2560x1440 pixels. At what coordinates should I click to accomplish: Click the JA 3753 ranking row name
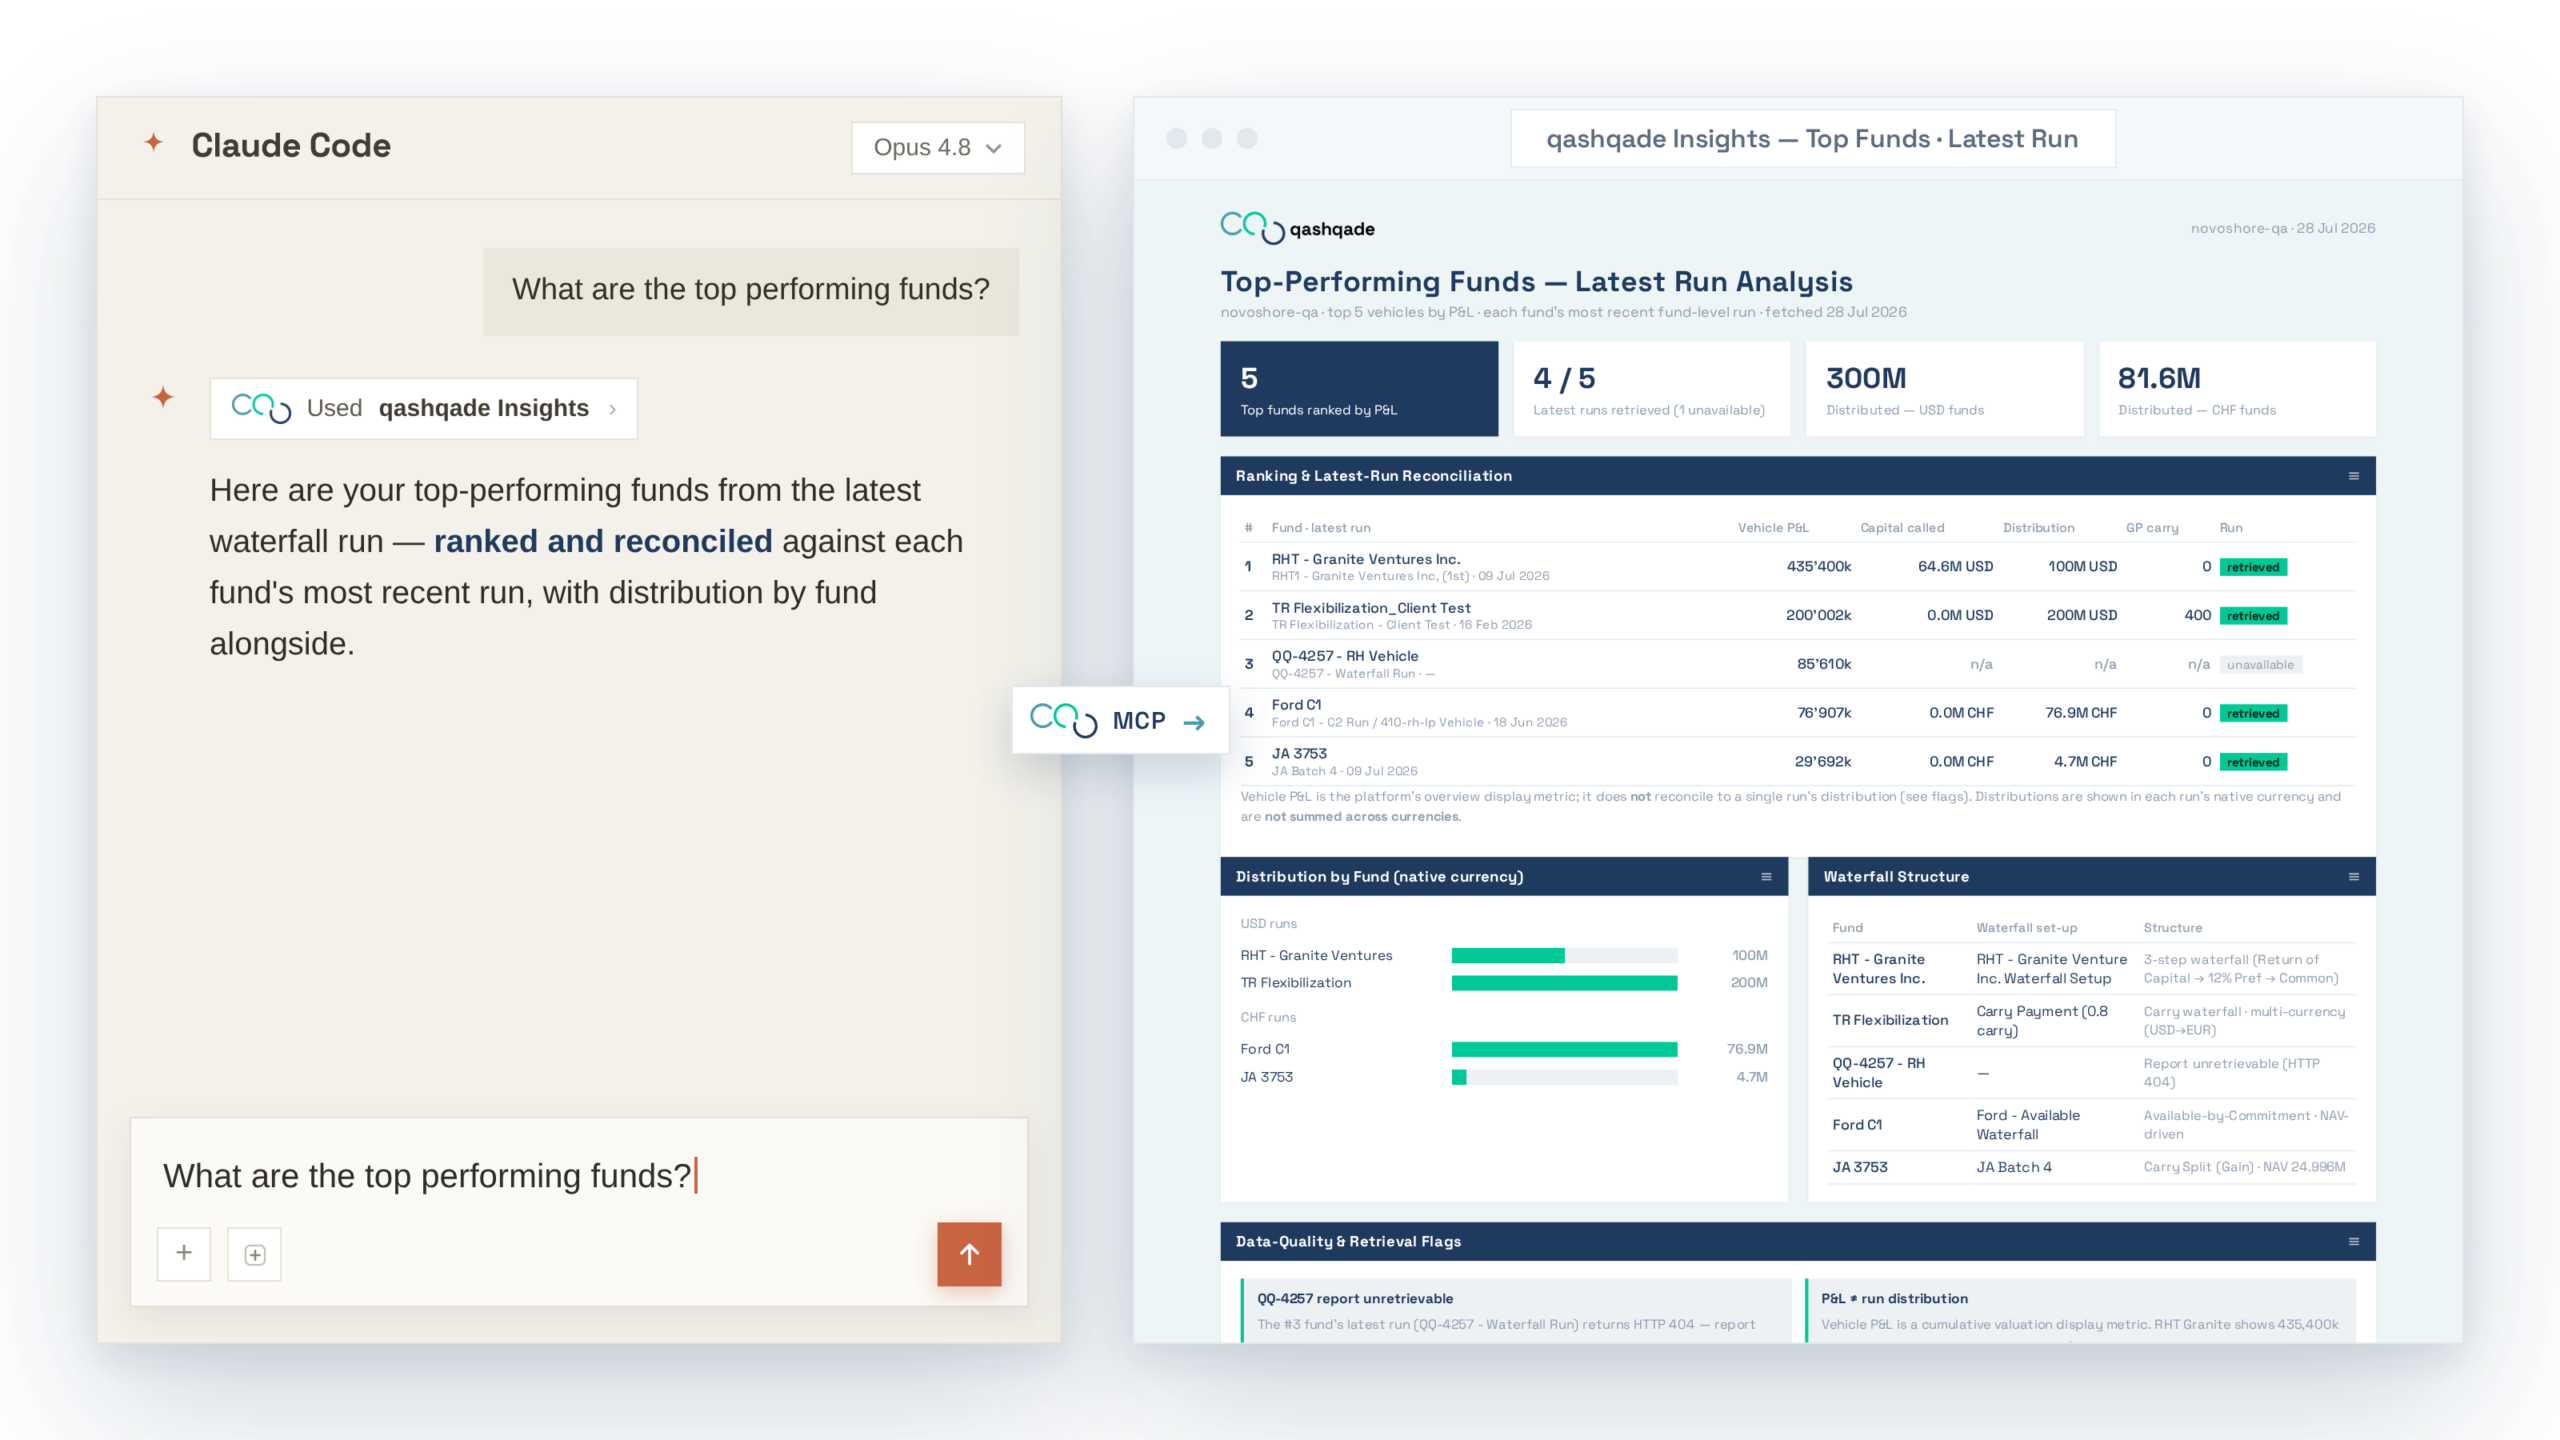coord(1299,754)
